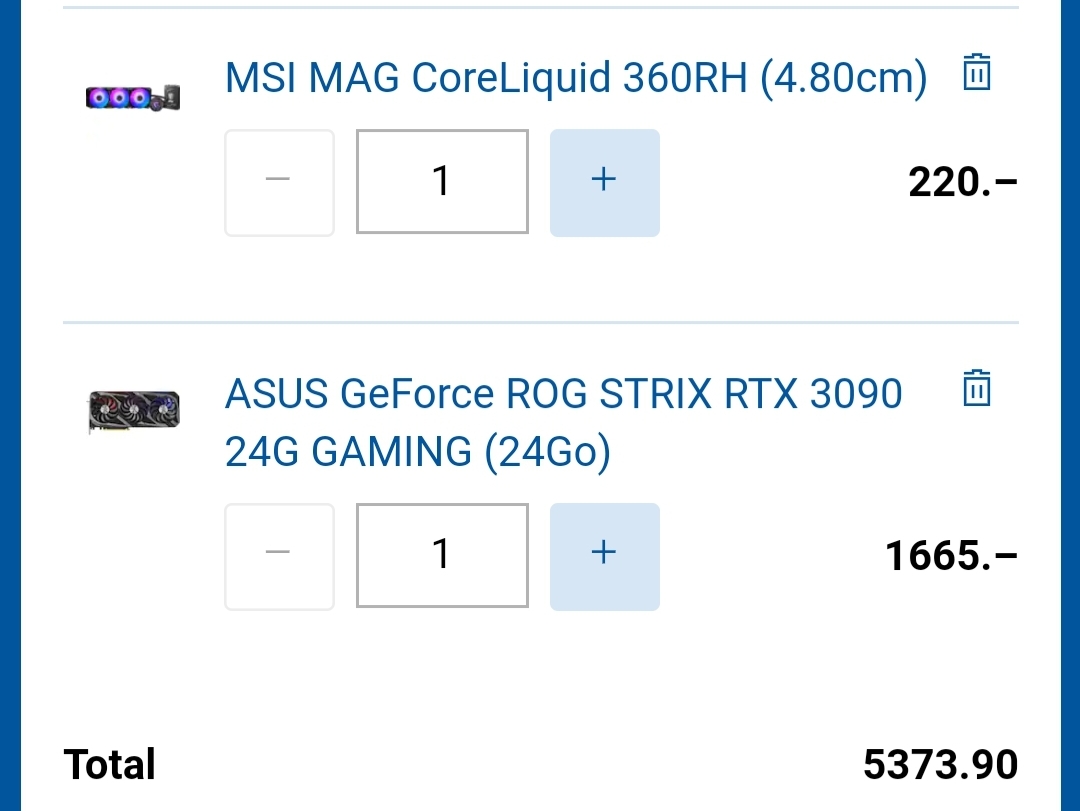Decrease MSI CoreLiquid quantity with minus button

[x=279, y=182]
